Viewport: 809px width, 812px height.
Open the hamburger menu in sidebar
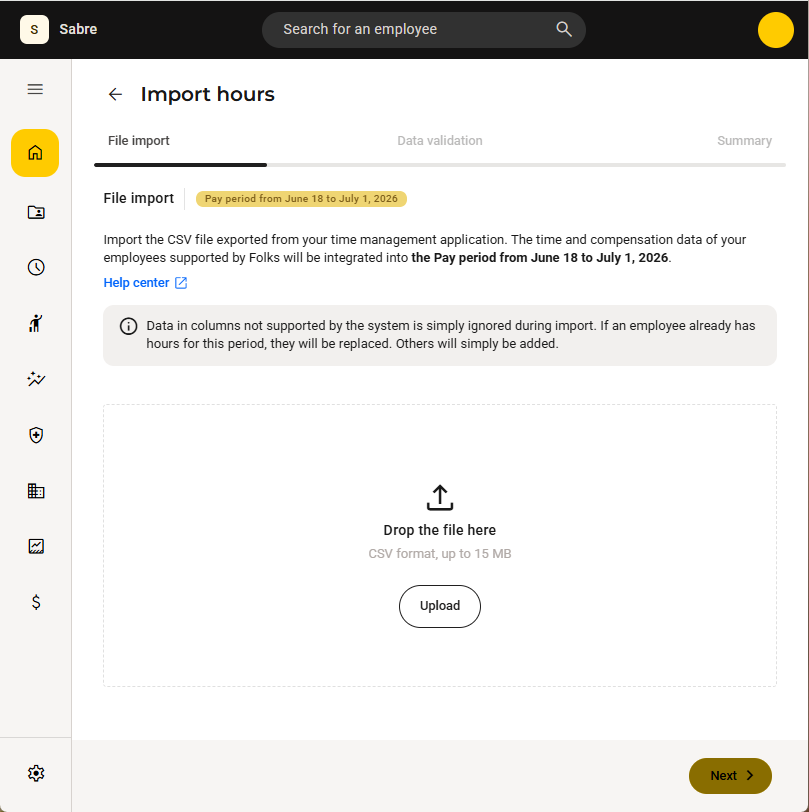pos(35,89)
